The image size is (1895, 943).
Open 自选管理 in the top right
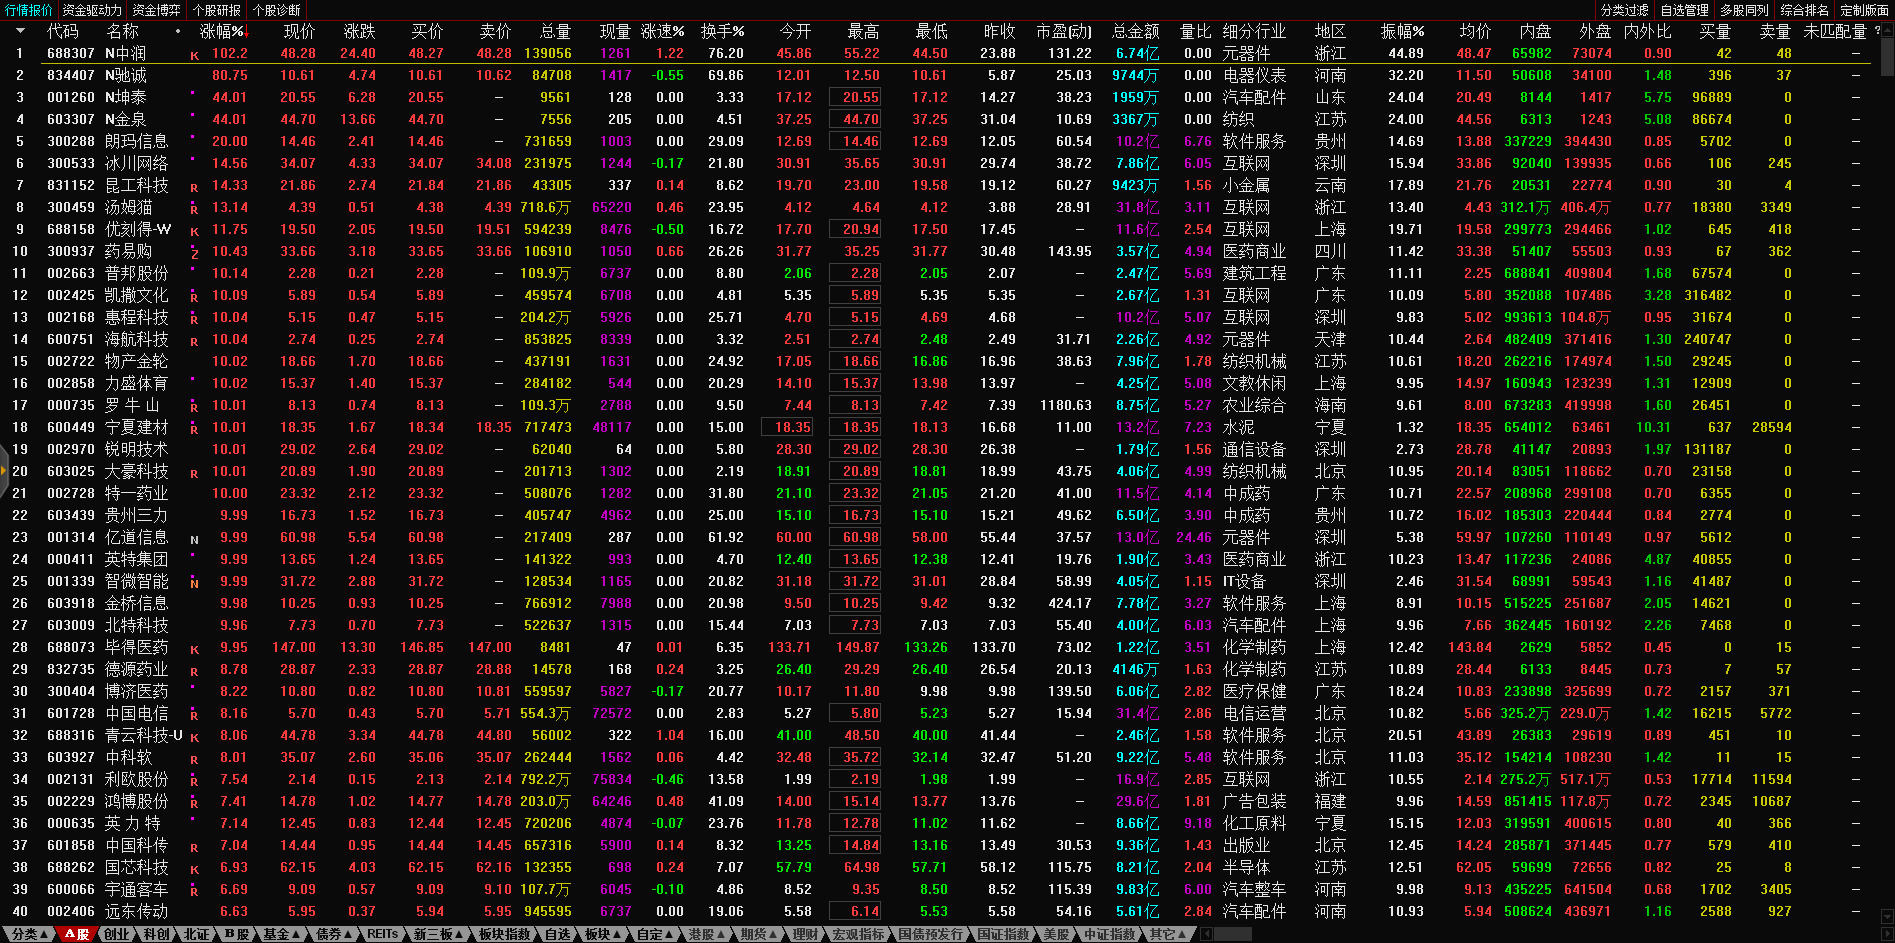pos(1684,10)
